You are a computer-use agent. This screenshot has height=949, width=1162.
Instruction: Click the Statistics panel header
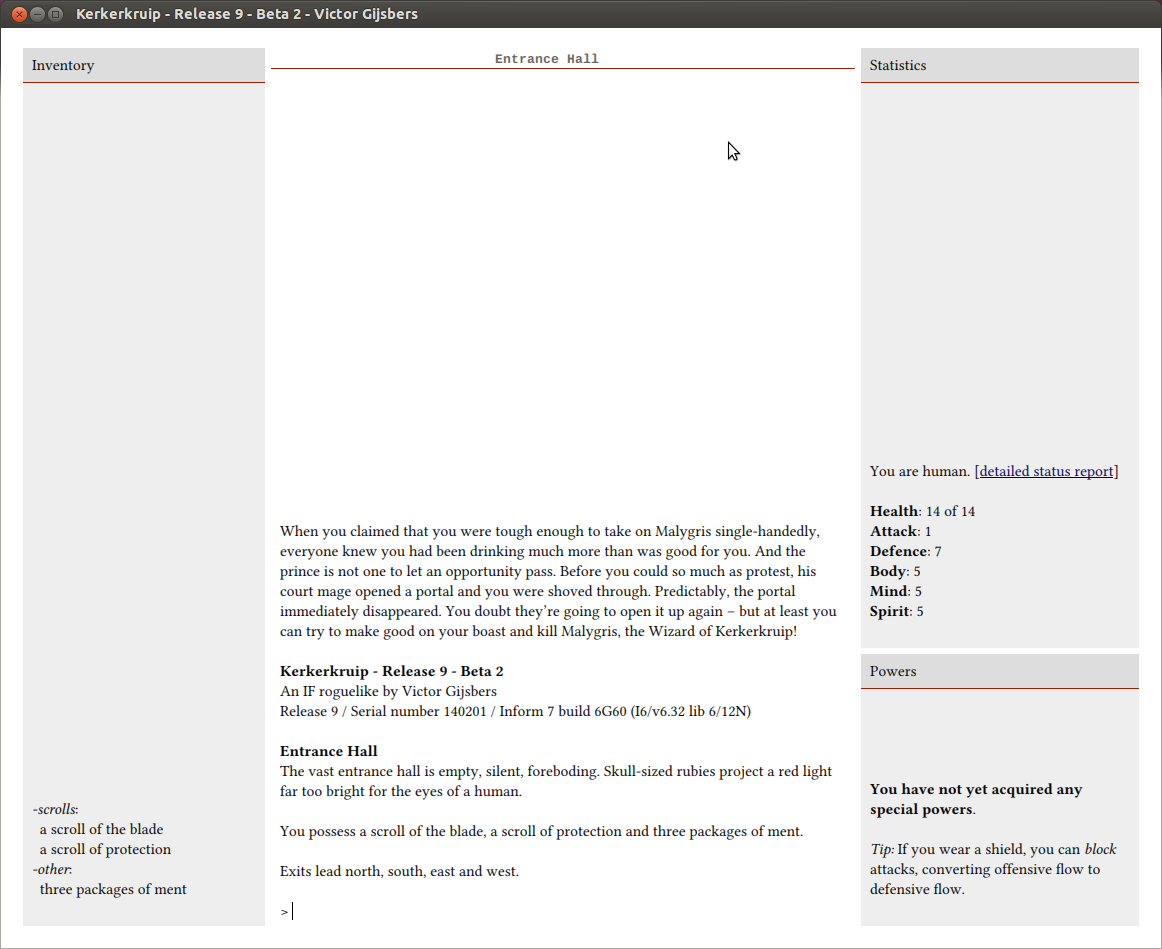1000,65
